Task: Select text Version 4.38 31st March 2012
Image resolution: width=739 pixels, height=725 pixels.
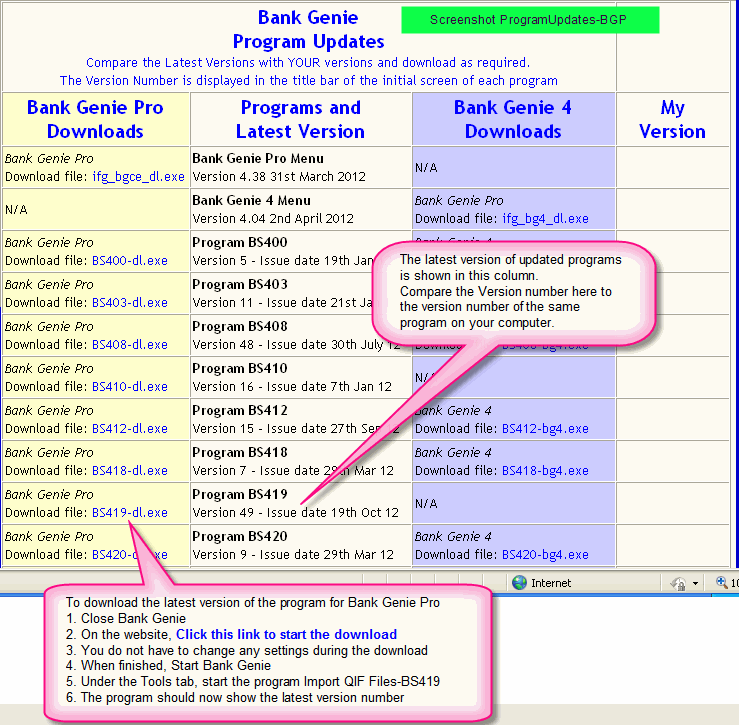Action: (279, 177)
